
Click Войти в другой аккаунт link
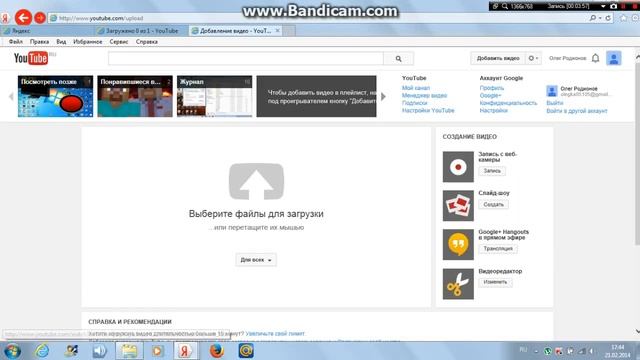(x=577, y=111)
